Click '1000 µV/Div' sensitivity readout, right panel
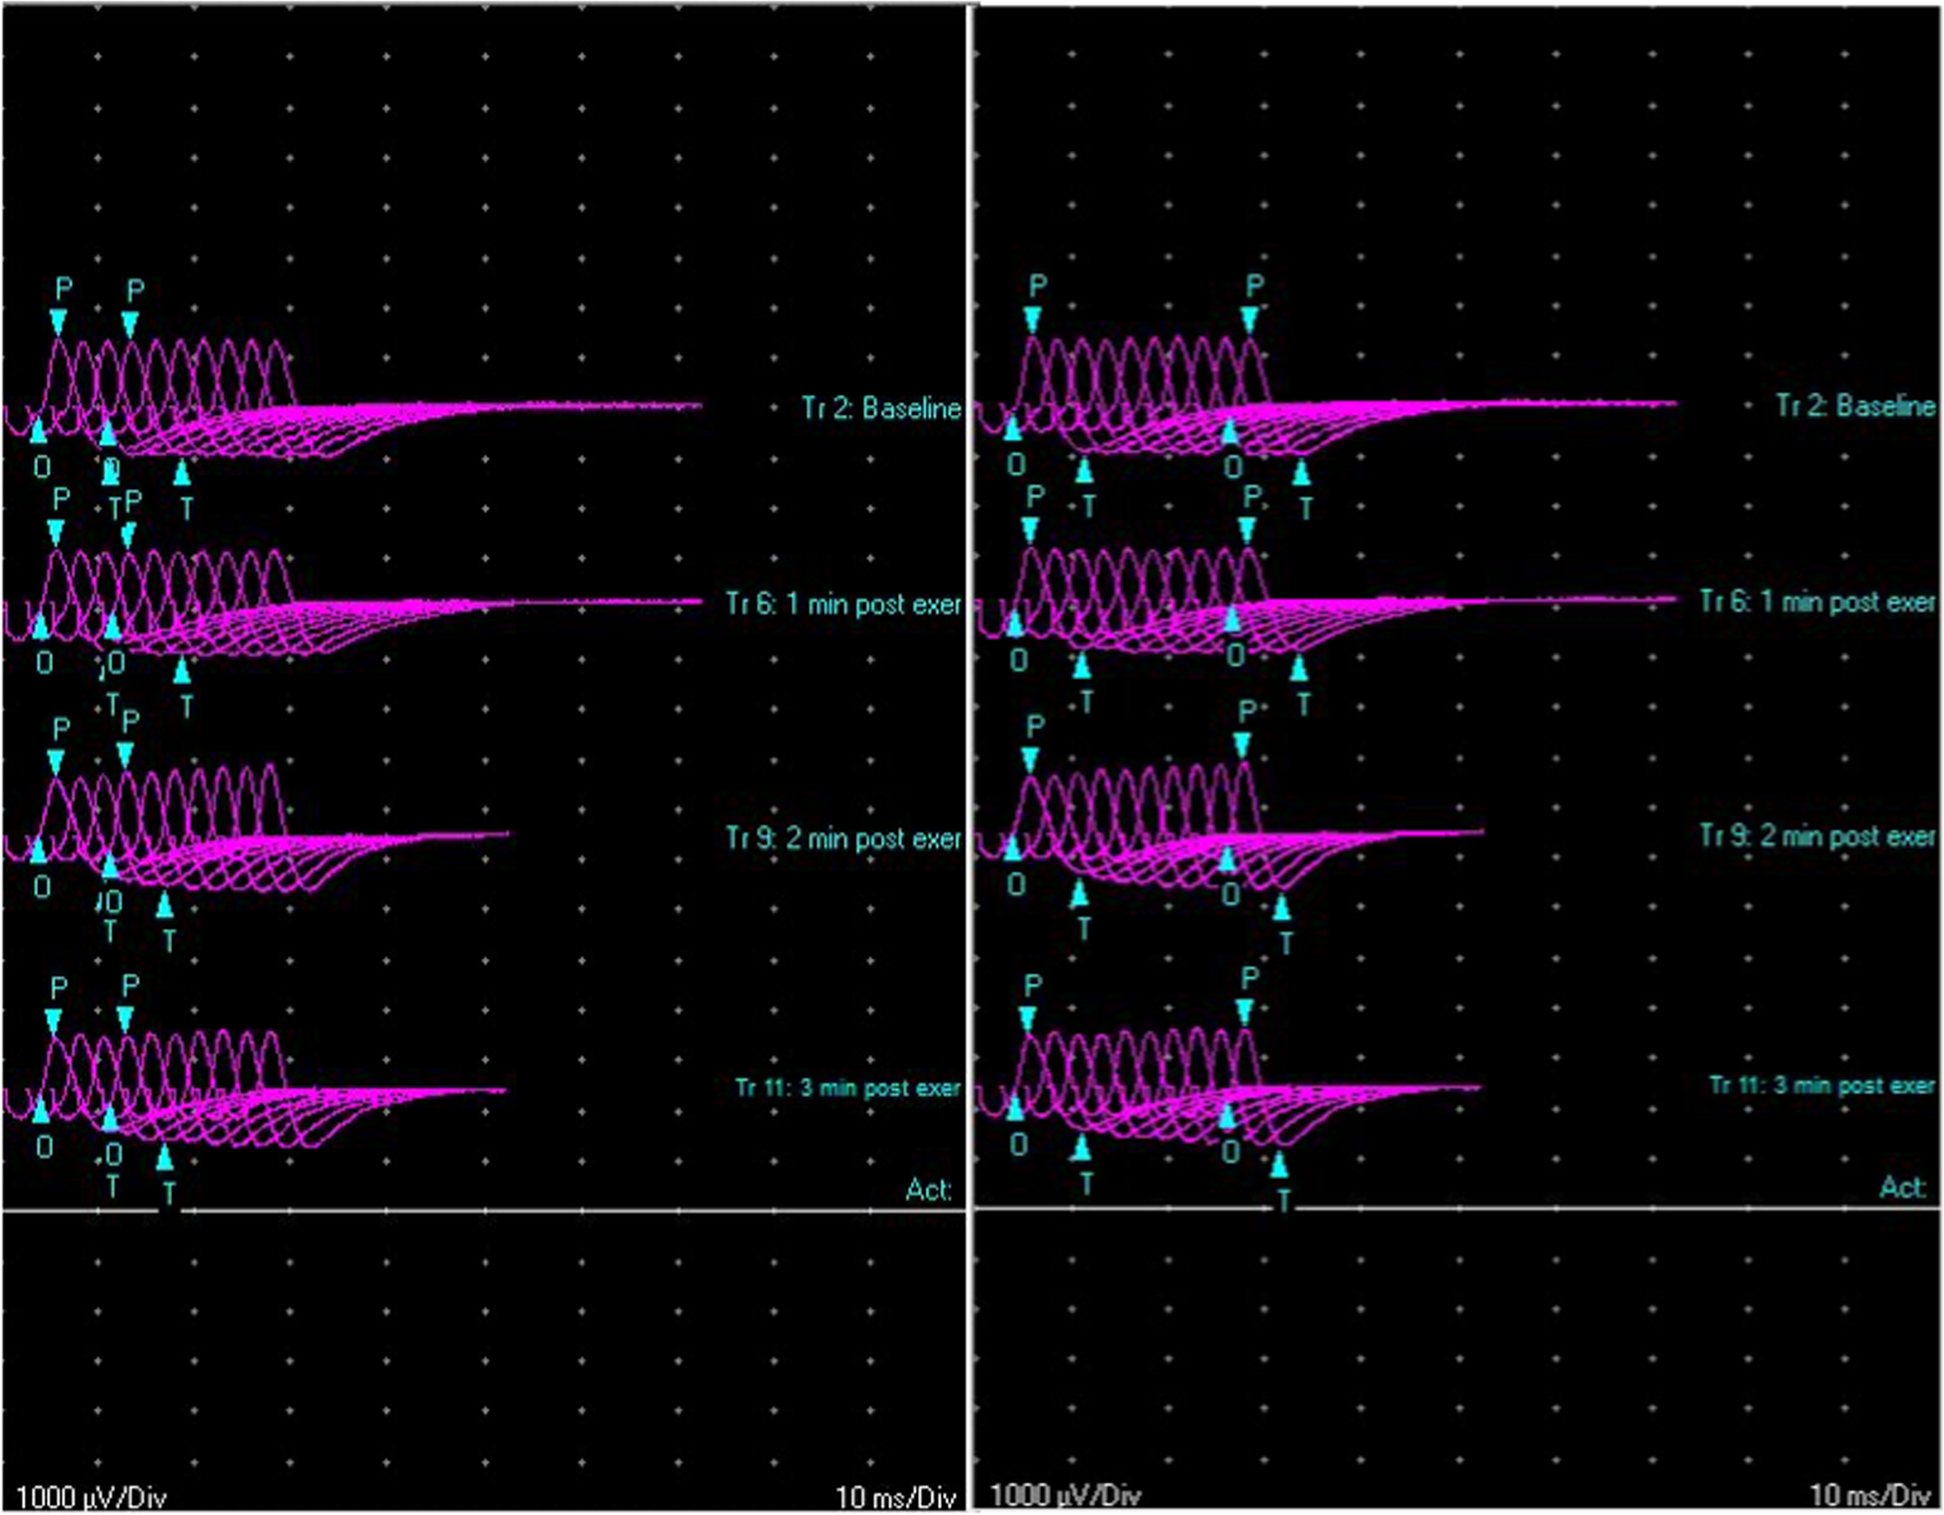 [x=1065, y=1495]
